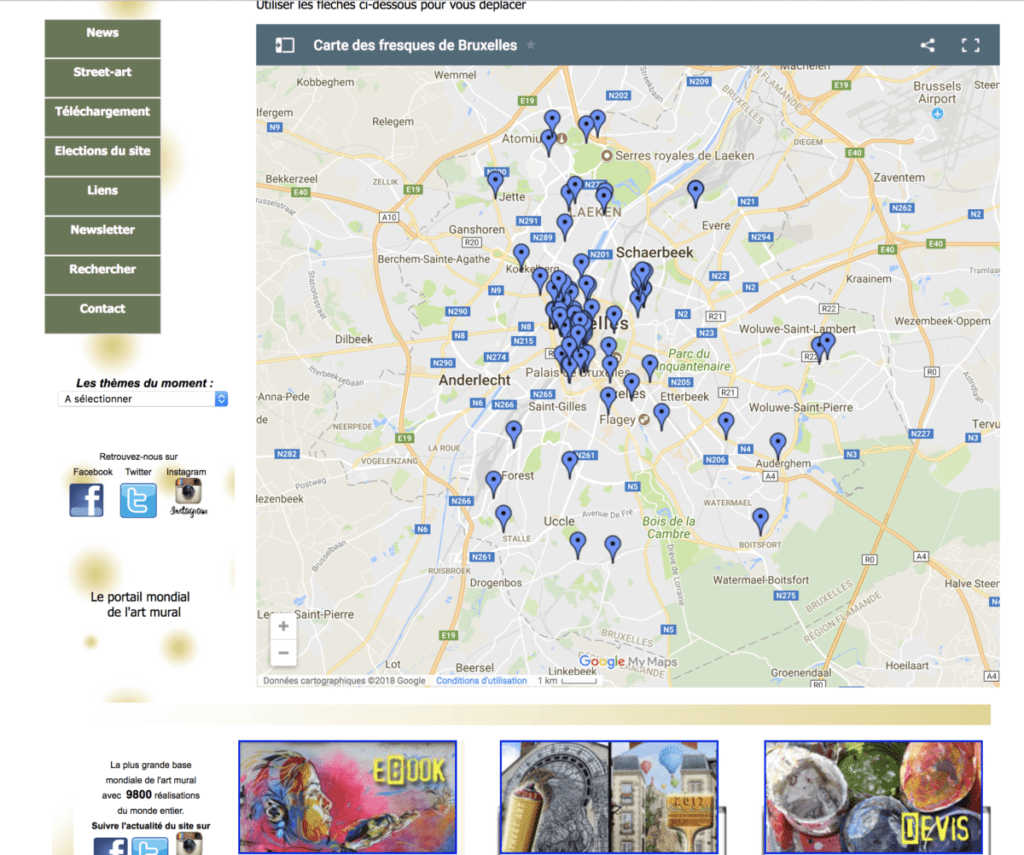
Task: Click the Devis banner image
Action: click(873, 797)
